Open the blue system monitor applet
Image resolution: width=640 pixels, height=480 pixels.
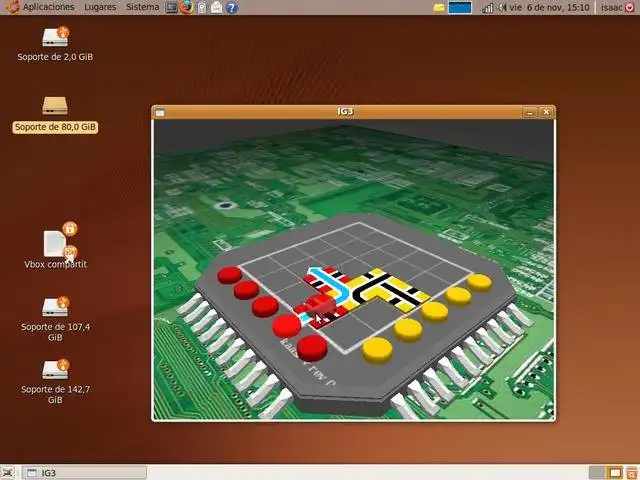click(460, 7)
